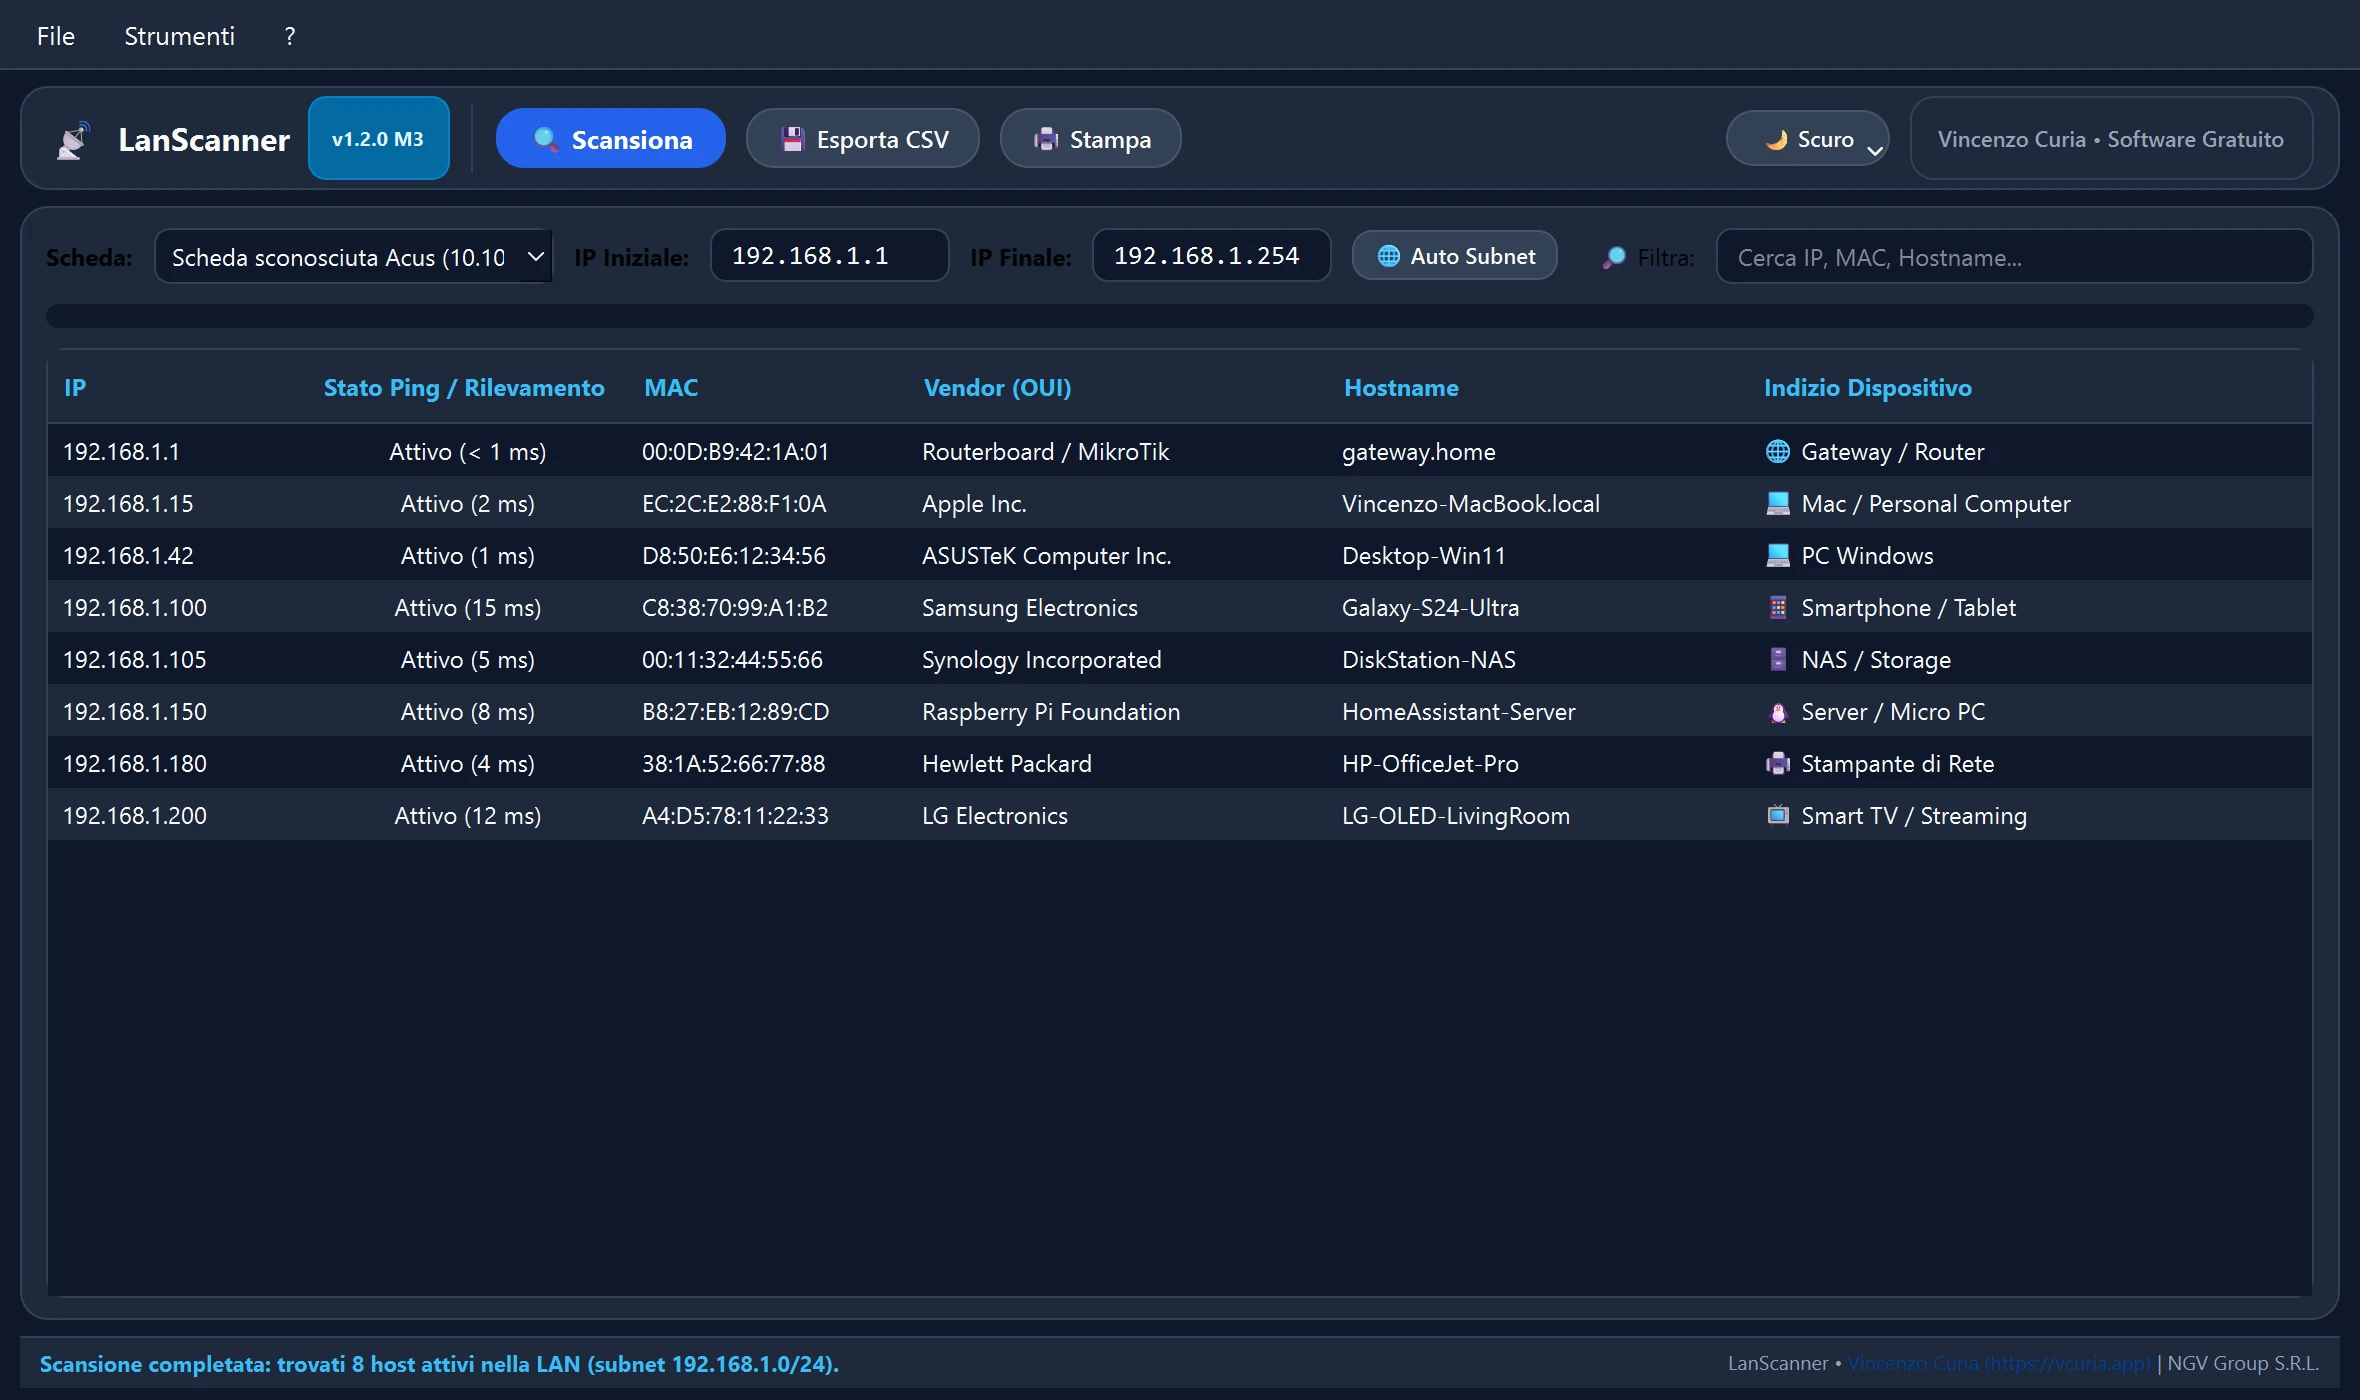Click the LanScanner satellite dish logo

tap(73, 140)
